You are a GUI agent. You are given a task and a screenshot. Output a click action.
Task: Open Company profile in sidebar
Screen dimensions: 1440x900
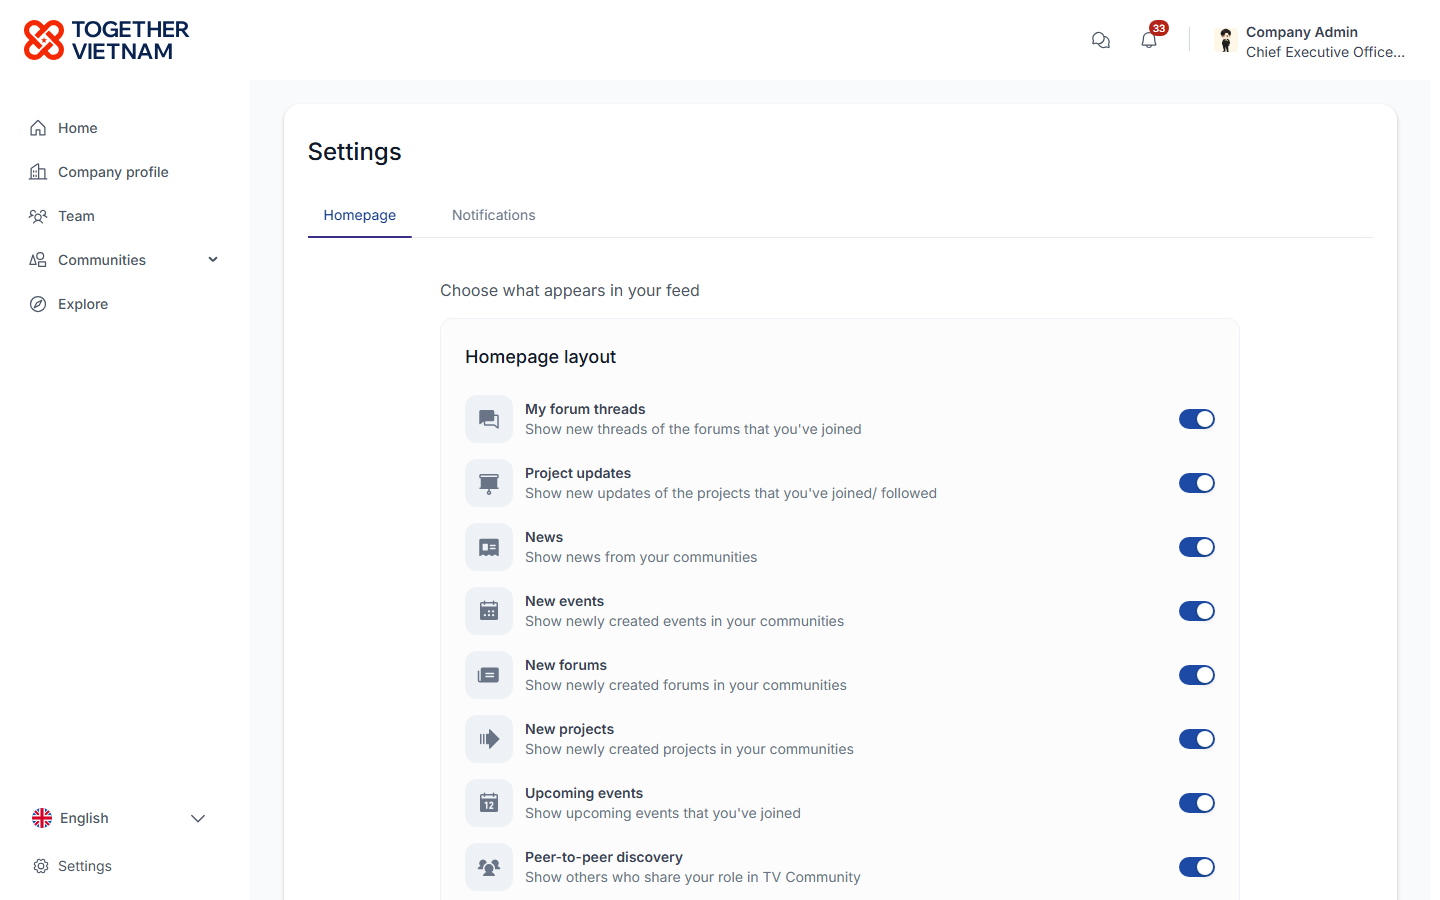pyautogui.click(x=98, y=172)
